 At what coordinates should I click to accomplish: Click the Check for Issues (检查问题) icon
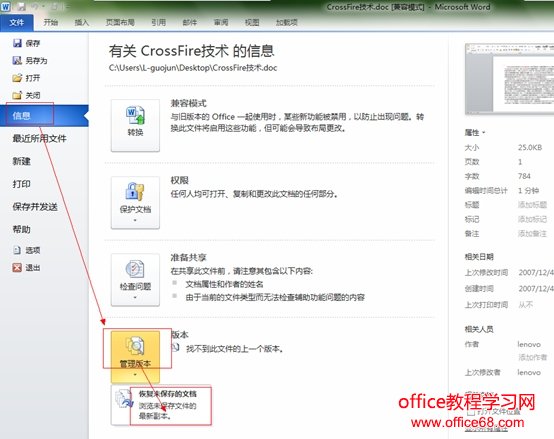135,269
